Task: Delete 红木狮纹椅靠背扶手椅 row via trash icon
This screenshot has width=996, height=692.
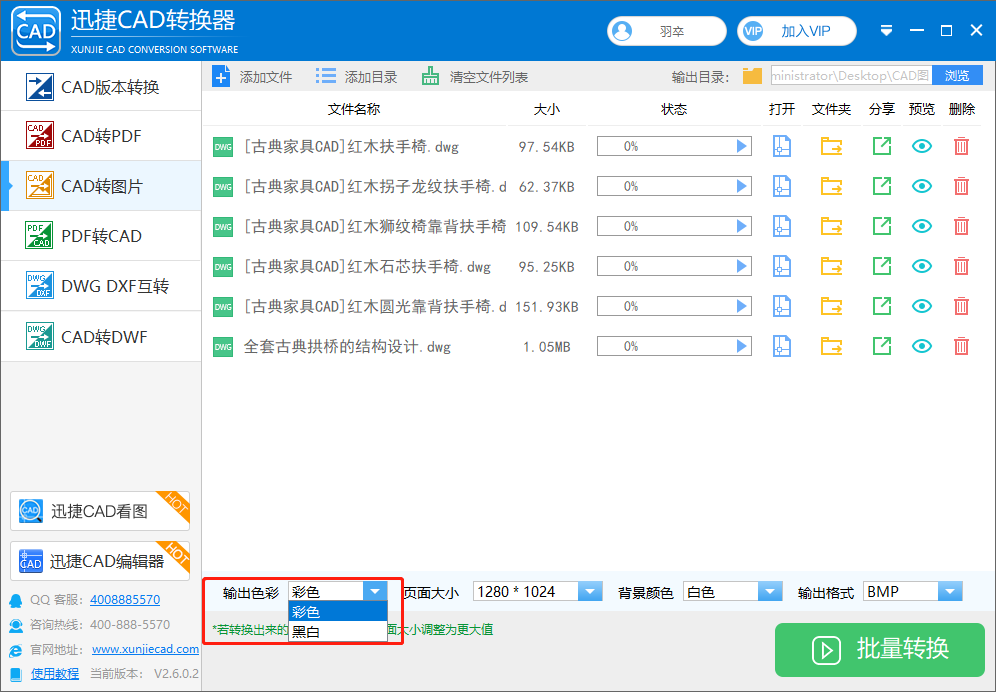Action: [x=961, y=226]
